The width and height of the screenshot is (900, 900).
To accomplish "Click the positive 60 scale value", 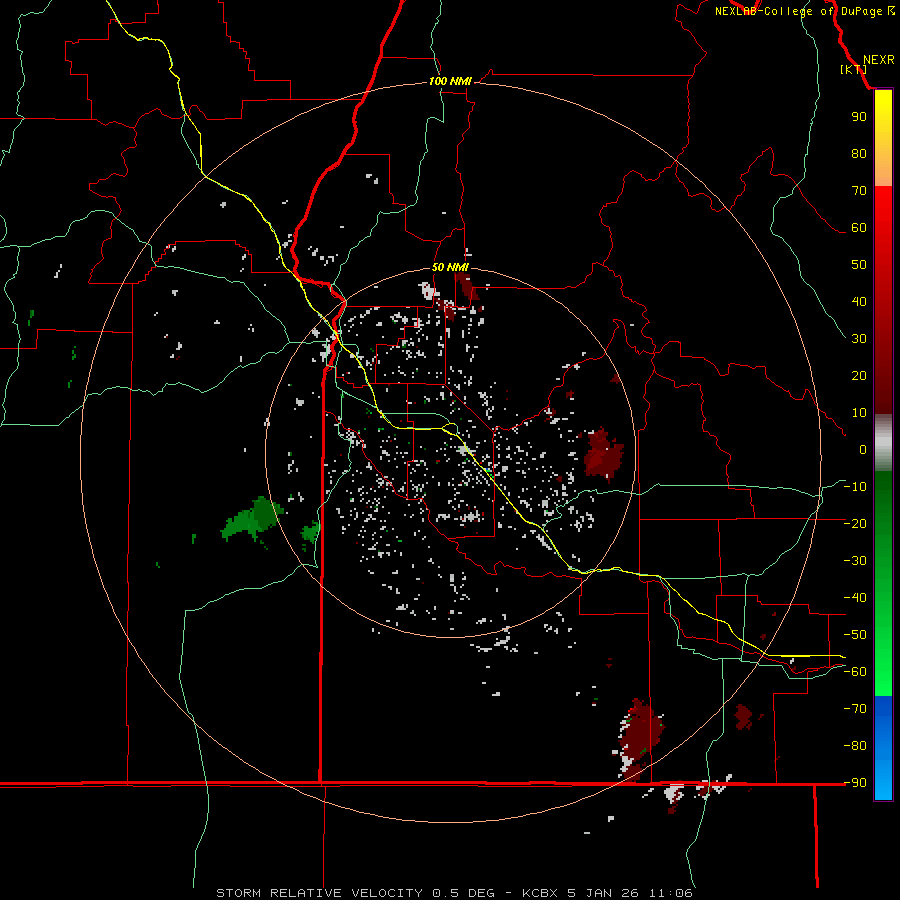I will (x=859, y=227).
